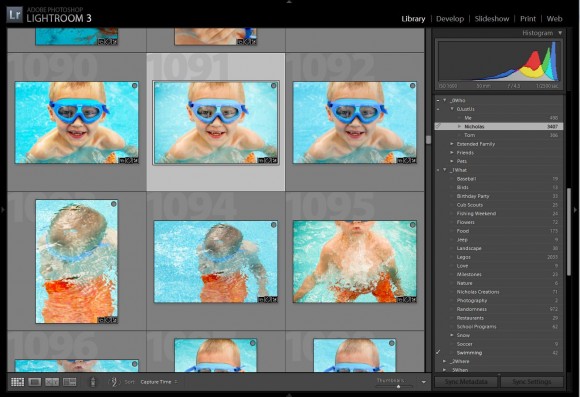Viewport: 580px width, 397px height.
Task: Collapse the Histogram panel triangle
Action: tap(560, 33)
